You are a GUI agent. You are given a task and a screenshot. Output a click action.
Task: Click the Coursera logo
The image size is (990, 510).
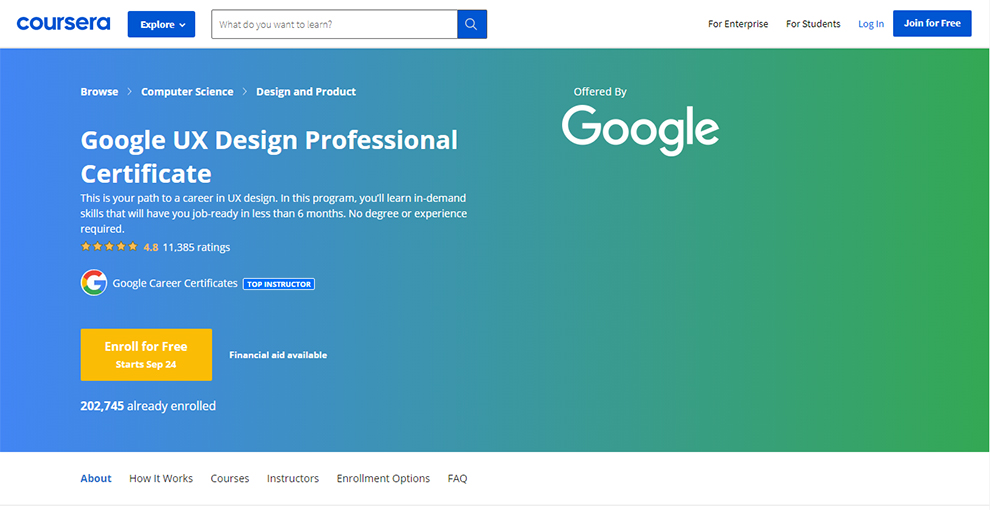(x=63, y=24)
